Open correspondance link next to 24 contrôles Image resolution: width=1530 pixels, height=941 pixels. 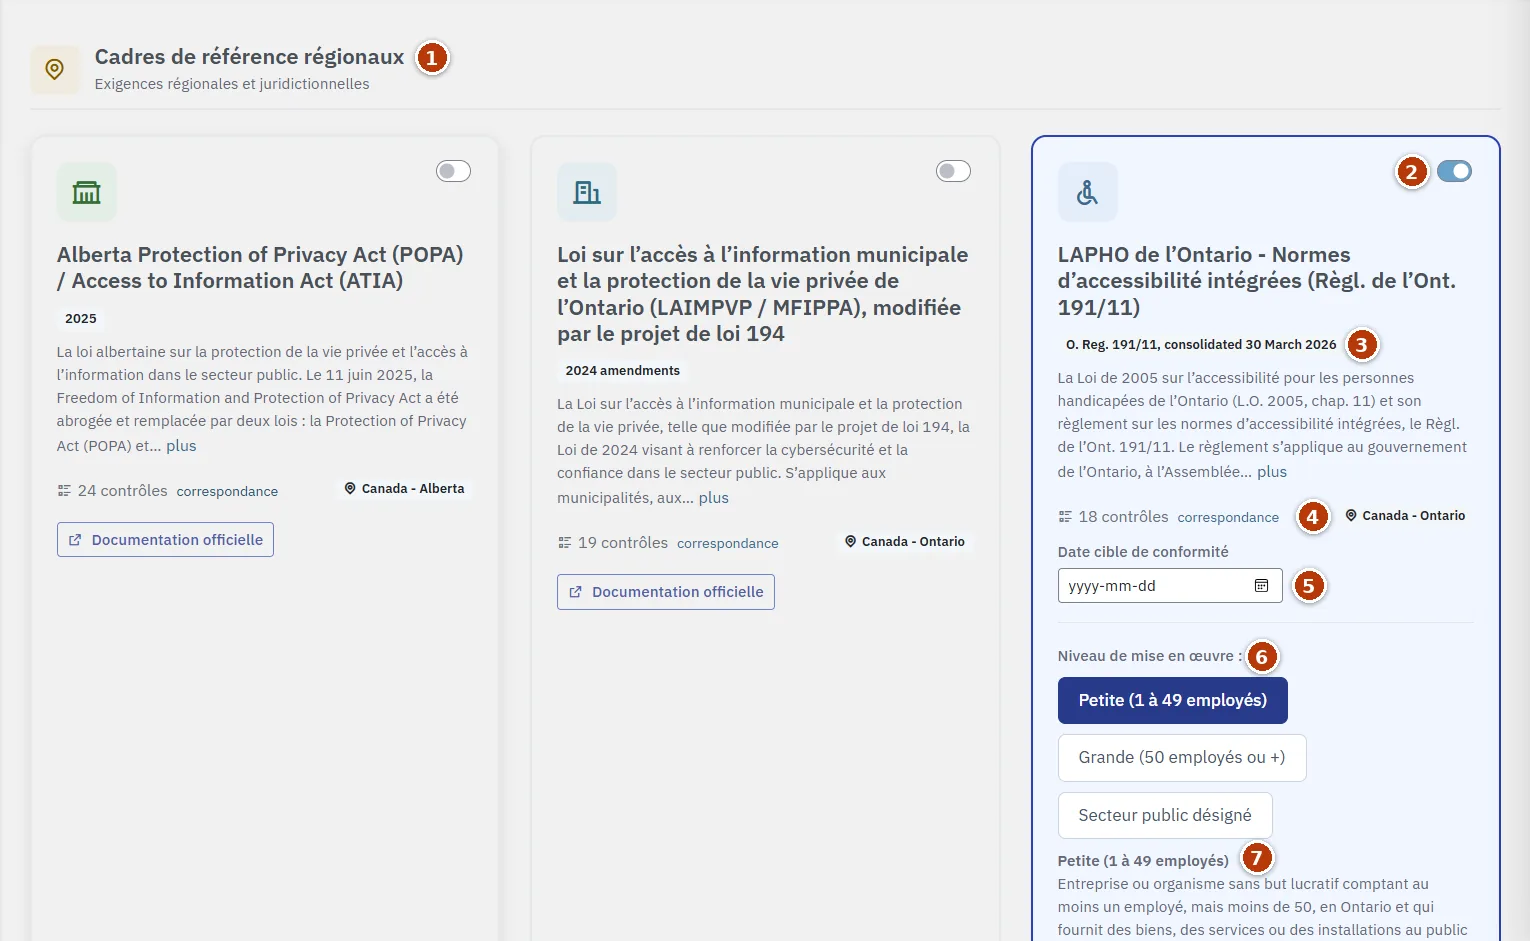click(227, 491)
